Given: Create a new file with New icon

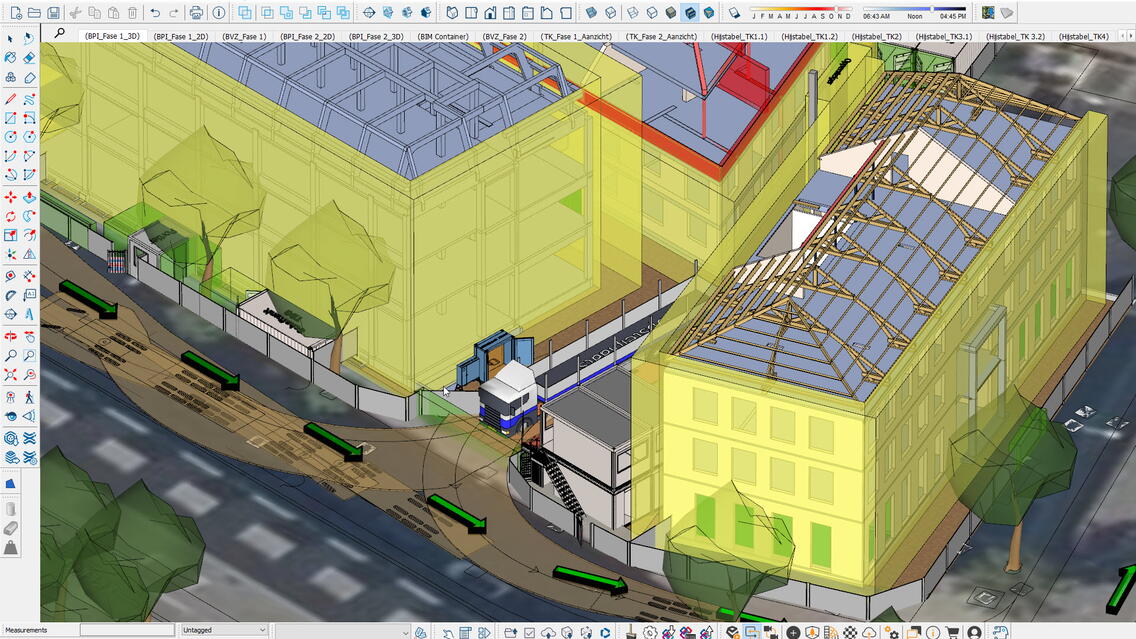Looking at the screenshot, I should coord(15,13).
